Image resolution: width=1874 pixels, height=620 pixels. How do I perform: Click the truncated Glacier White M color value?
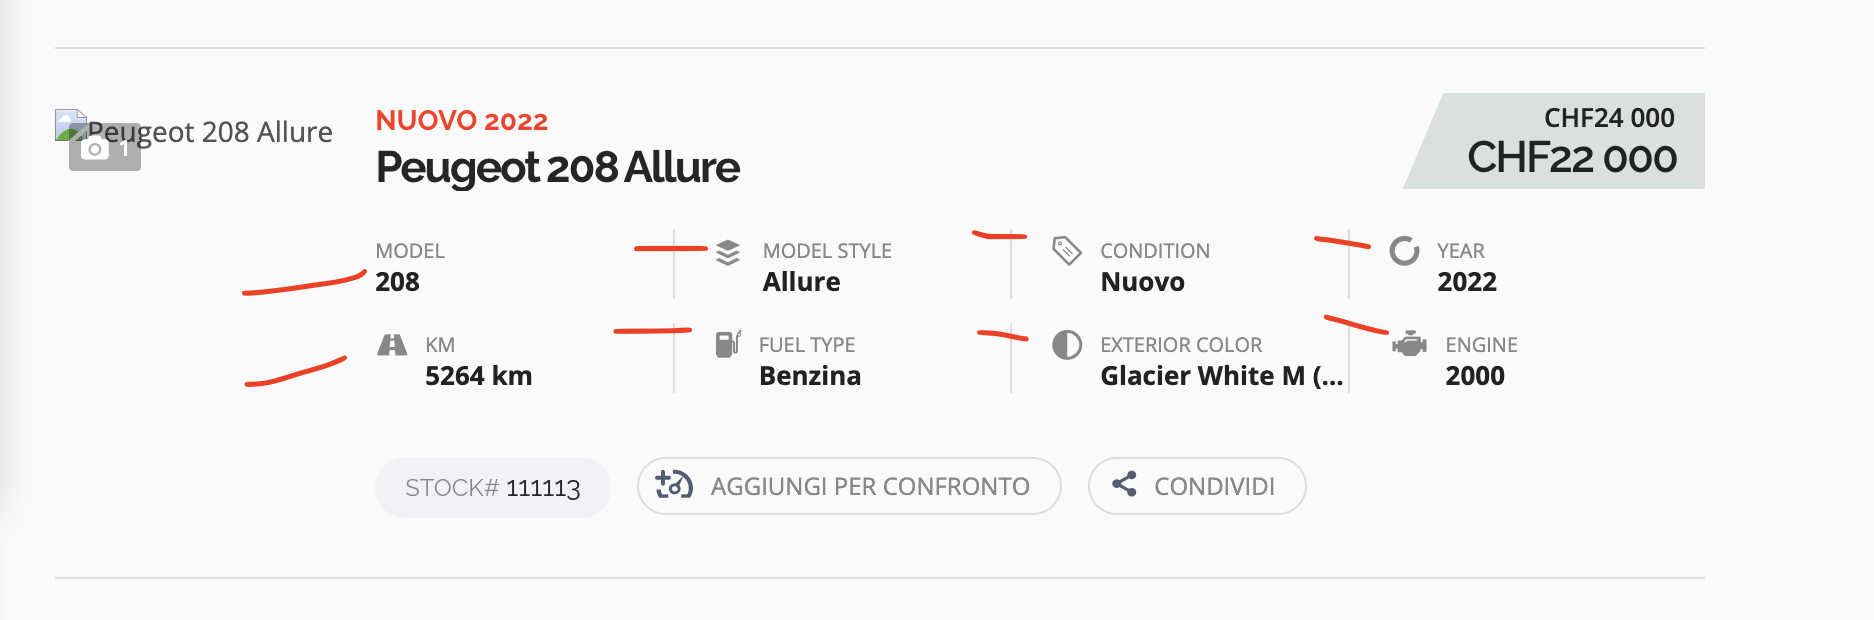(1221, 376)
